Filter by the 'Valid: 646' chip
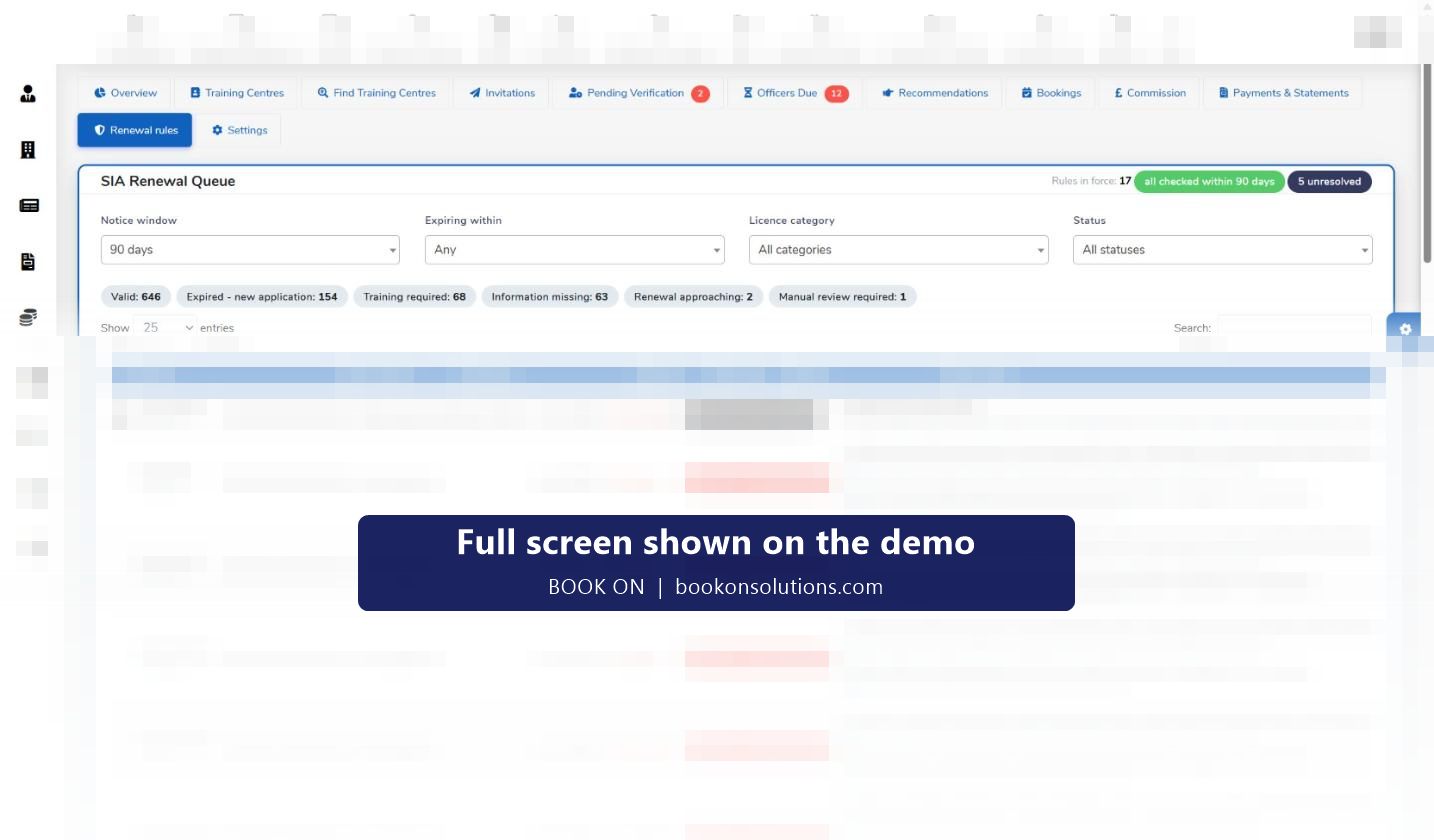 point(136,297)
